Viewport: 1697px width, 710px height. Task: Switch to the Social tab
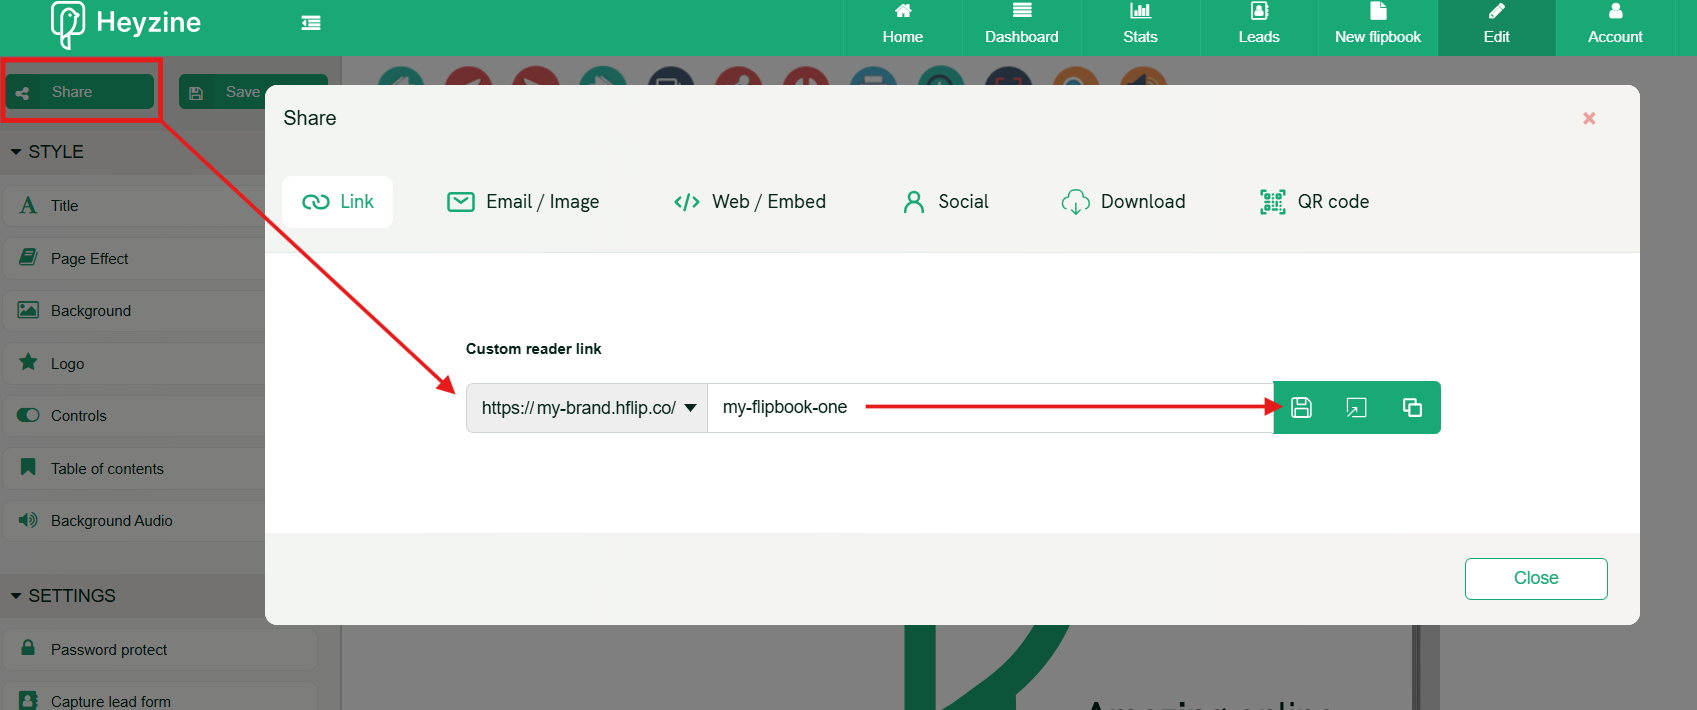click(x=946, y=202)
